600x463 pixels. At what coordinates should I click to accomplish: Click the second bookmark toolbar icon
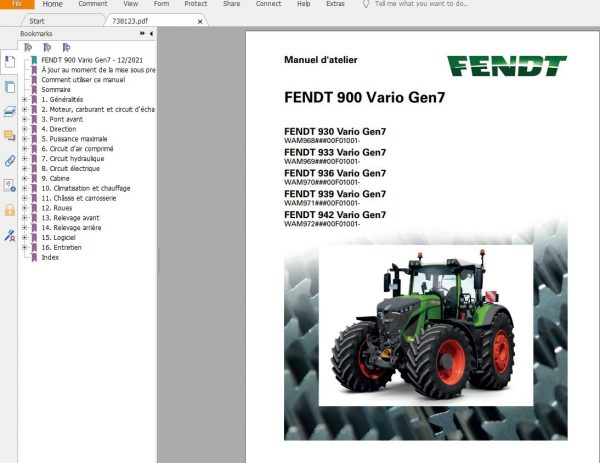pos(47,47)
